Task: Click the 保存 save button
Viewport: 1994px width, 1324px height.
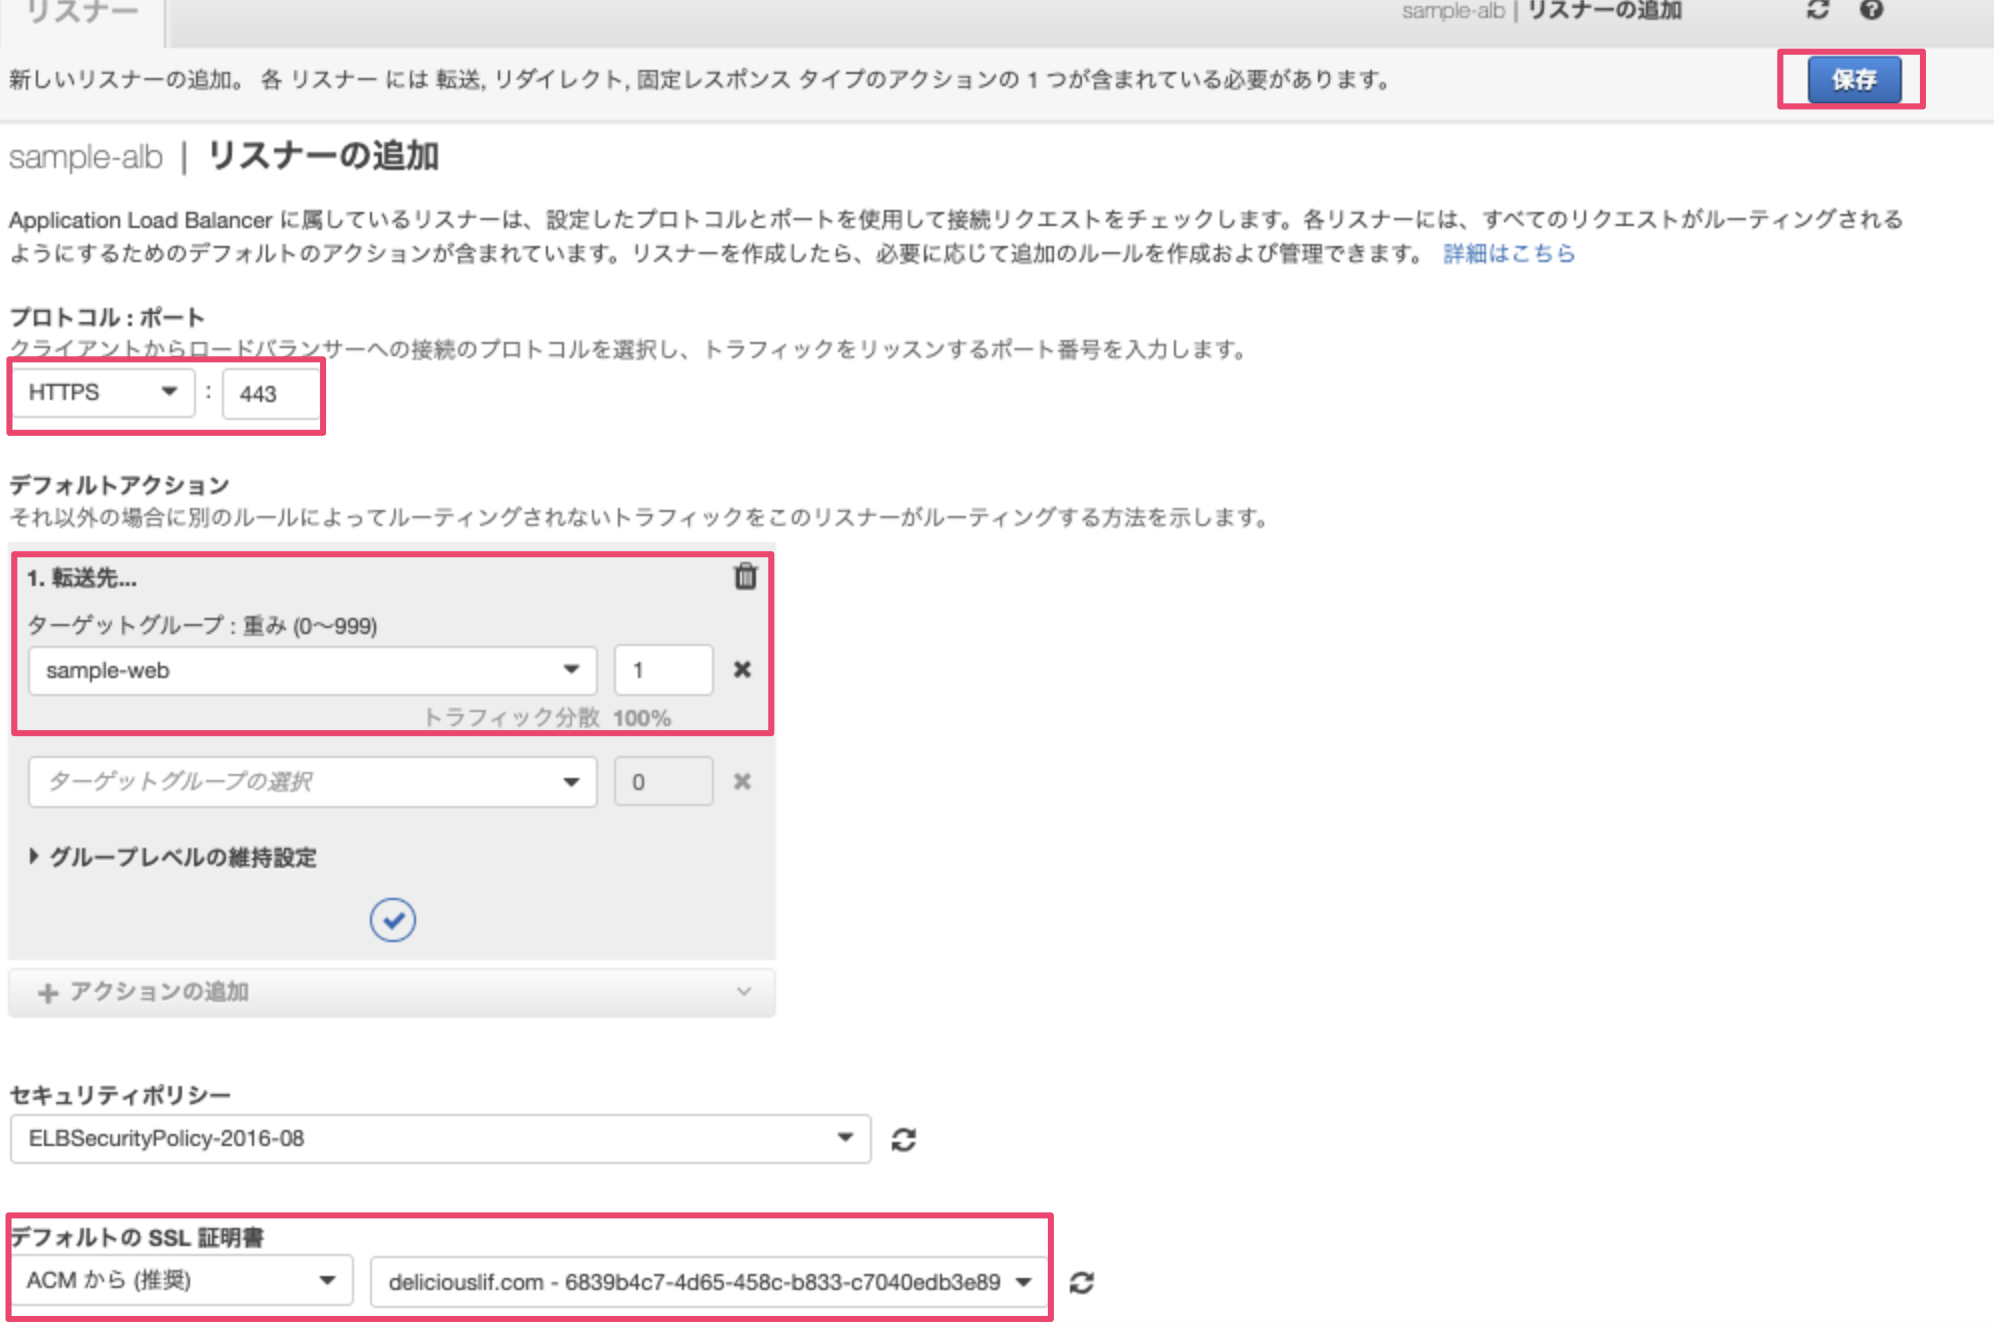Action: (x=1853, y=80)
